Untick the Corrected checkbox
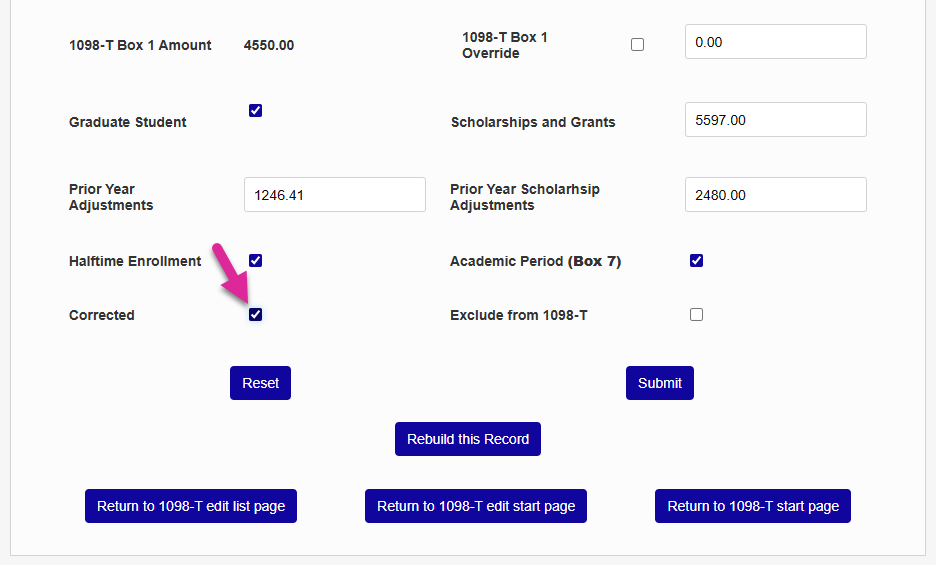936x565 pixels. [x=256, y=315]
